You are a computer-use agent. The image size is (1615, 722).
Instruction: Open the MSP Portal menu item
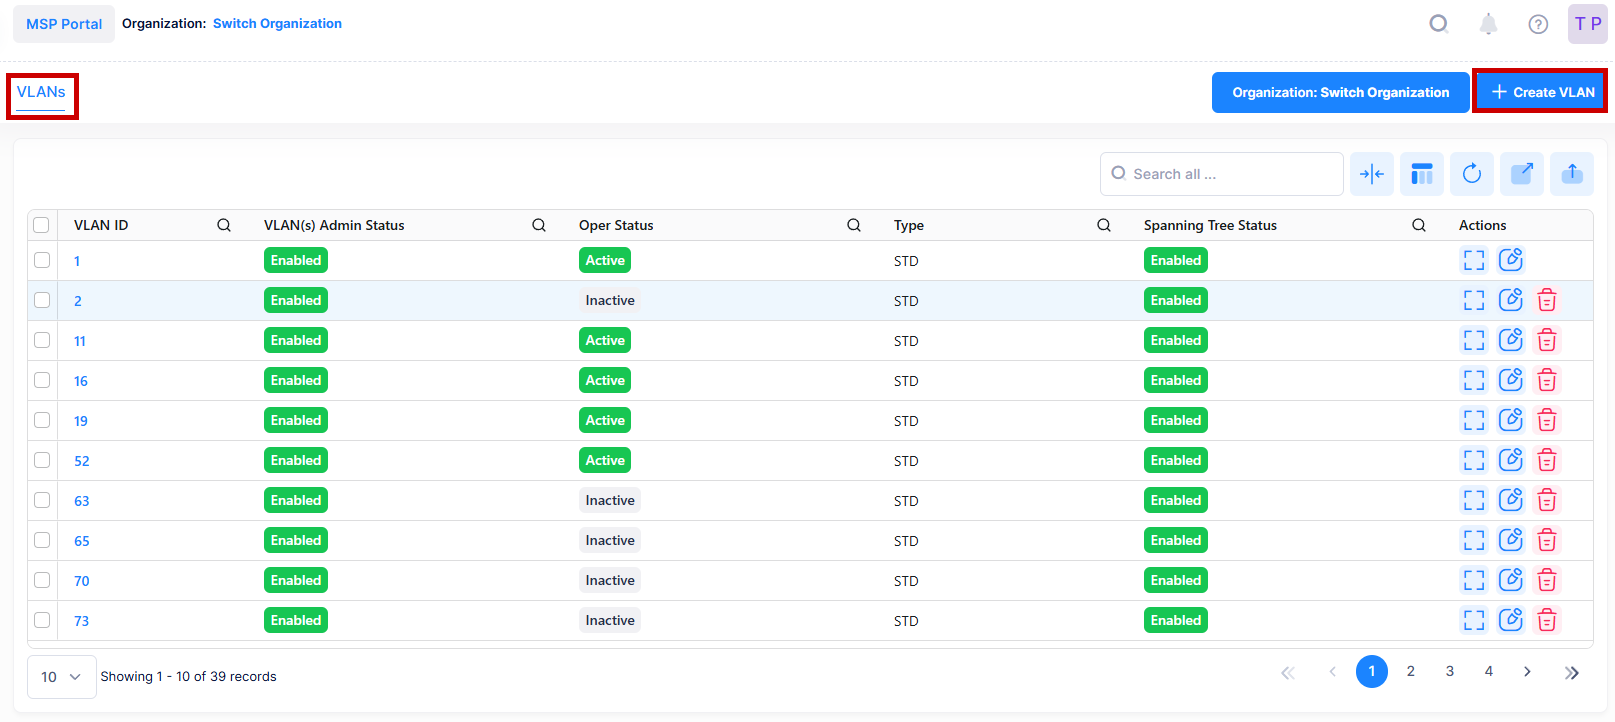64,24
